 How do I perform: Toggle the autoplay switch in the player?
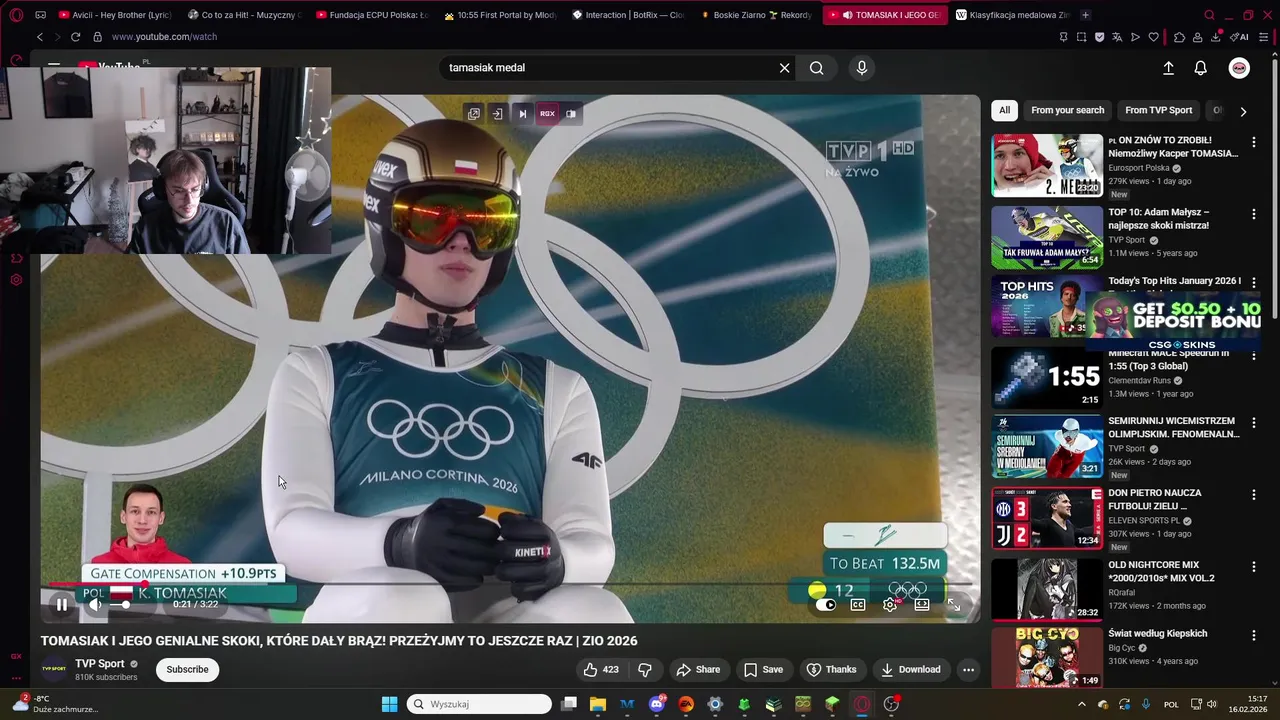826,604
